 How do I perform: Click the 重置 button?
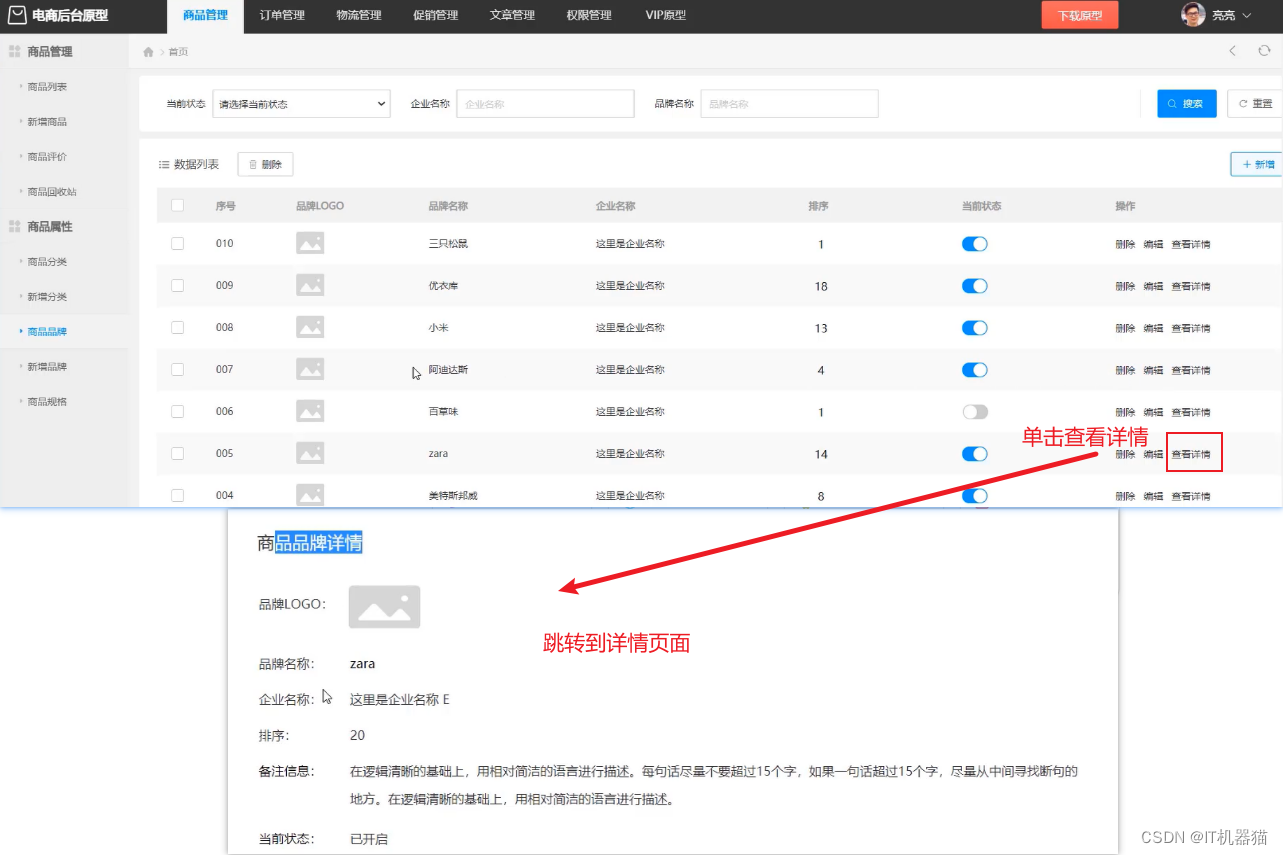click(1255, 103)
